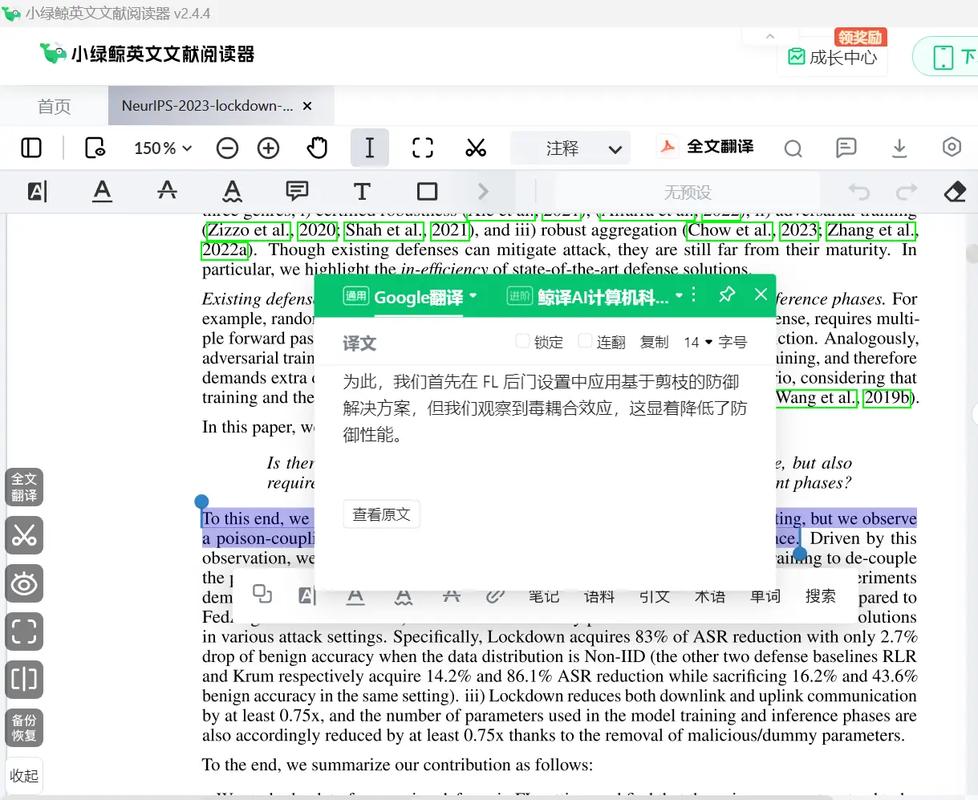Follow the Zizzo et al. citation link
Image resolution: width=978 pixels, height=800 pixels.
[x=248, y=230]
